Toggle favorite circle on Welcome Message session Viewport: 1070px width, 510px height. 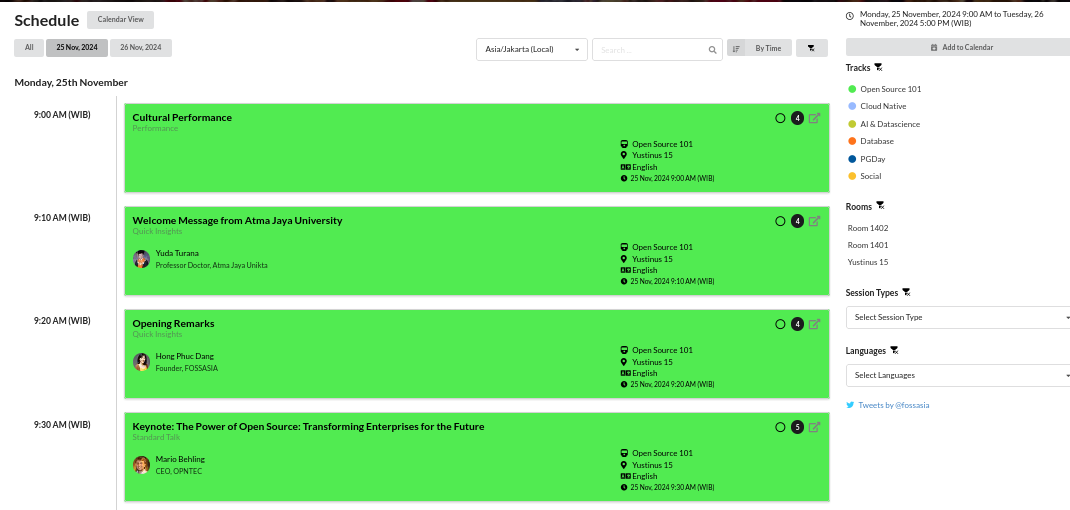(780, 221)
